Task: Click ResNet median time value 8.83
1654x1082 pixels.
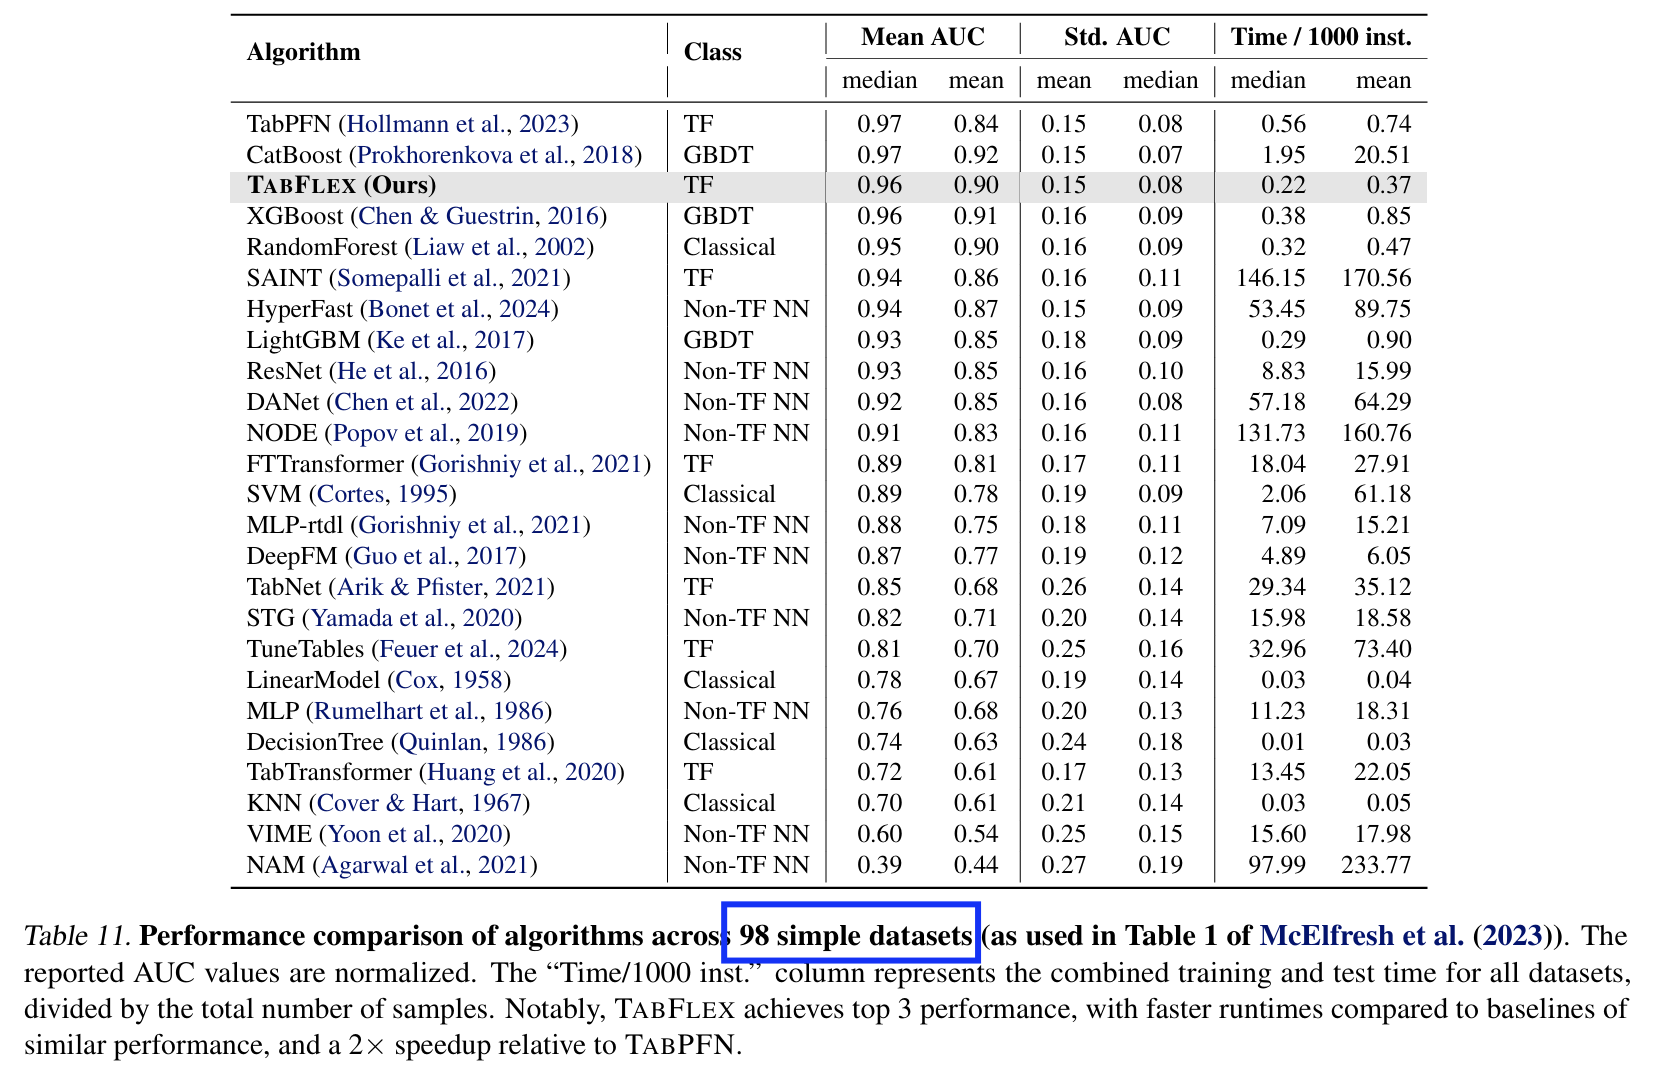Action: [1283, 371]
